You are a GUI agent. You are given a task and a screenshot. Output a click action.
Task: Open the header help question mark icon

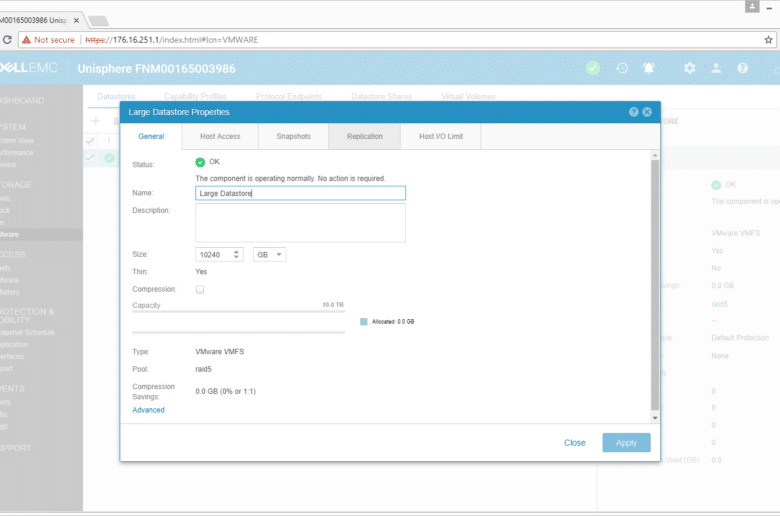[742, 68]
